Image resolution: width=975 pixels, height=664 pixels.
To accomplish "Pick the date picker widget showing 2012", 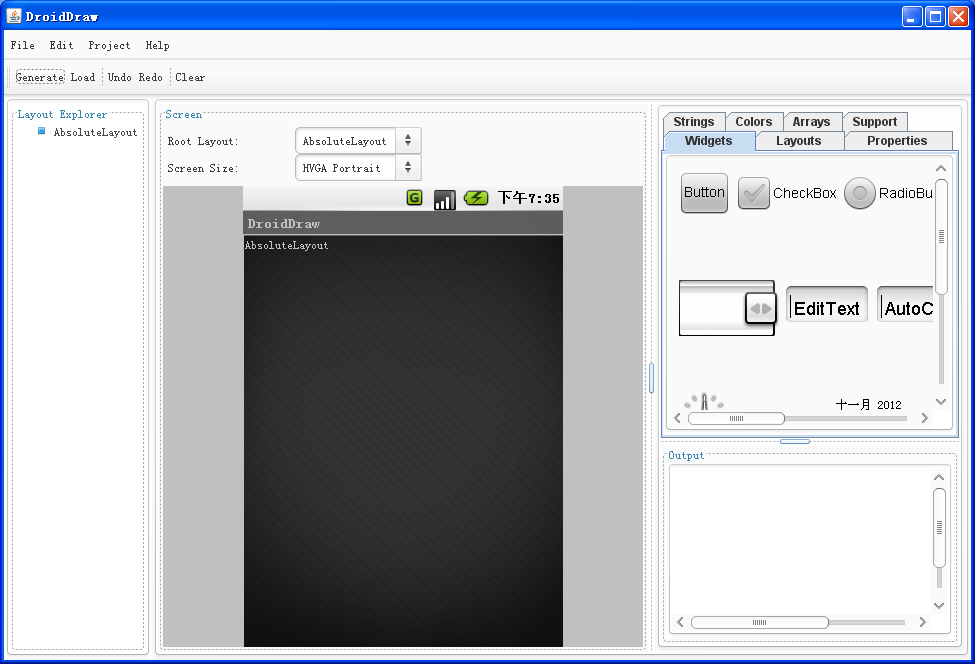I will tap(868, 405).
